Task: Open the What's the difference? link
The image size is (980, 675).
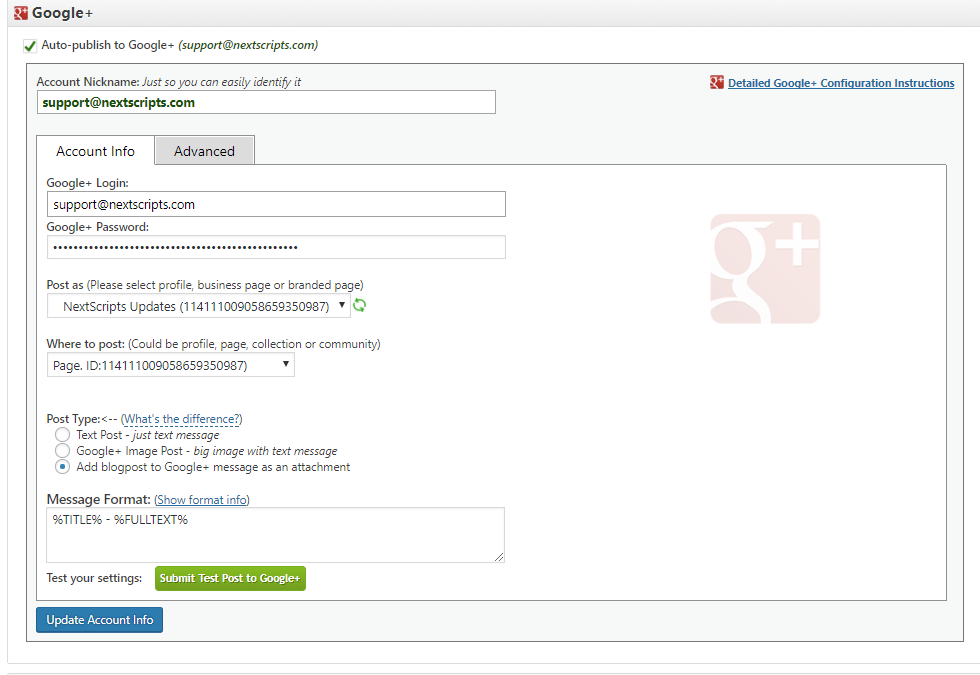Action: (x=181, y=419)
